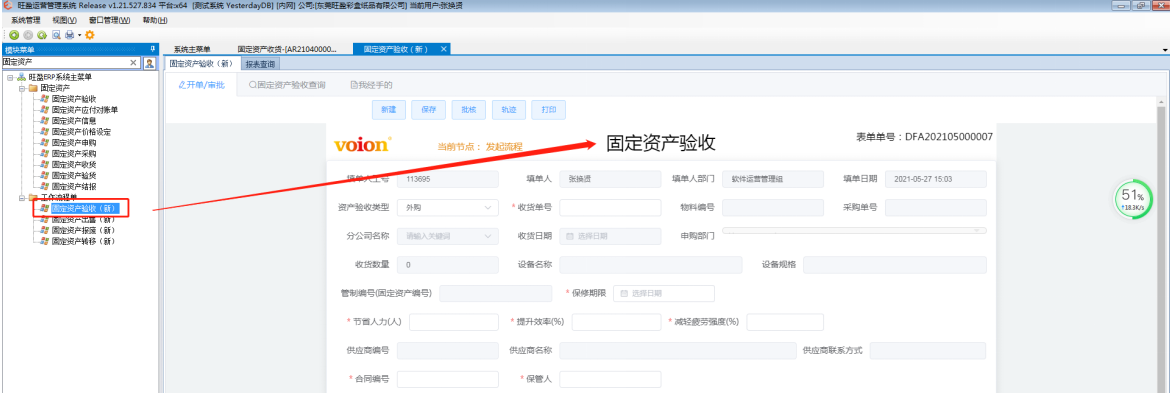Screen dimensions: 1170x393
Task: Click calendar icon in 保修期限 field
Action: pos(624,293)
